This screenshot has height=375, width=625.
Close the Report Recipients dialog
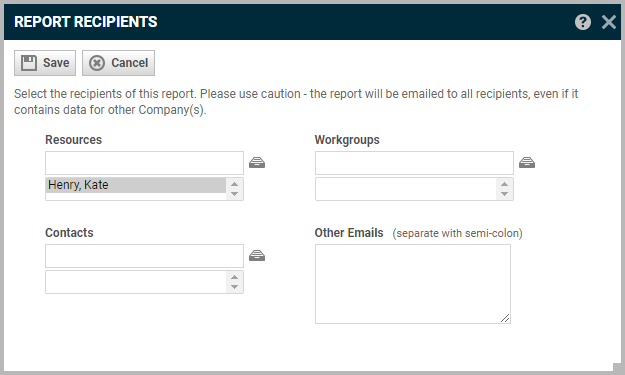tap(609, 22)
